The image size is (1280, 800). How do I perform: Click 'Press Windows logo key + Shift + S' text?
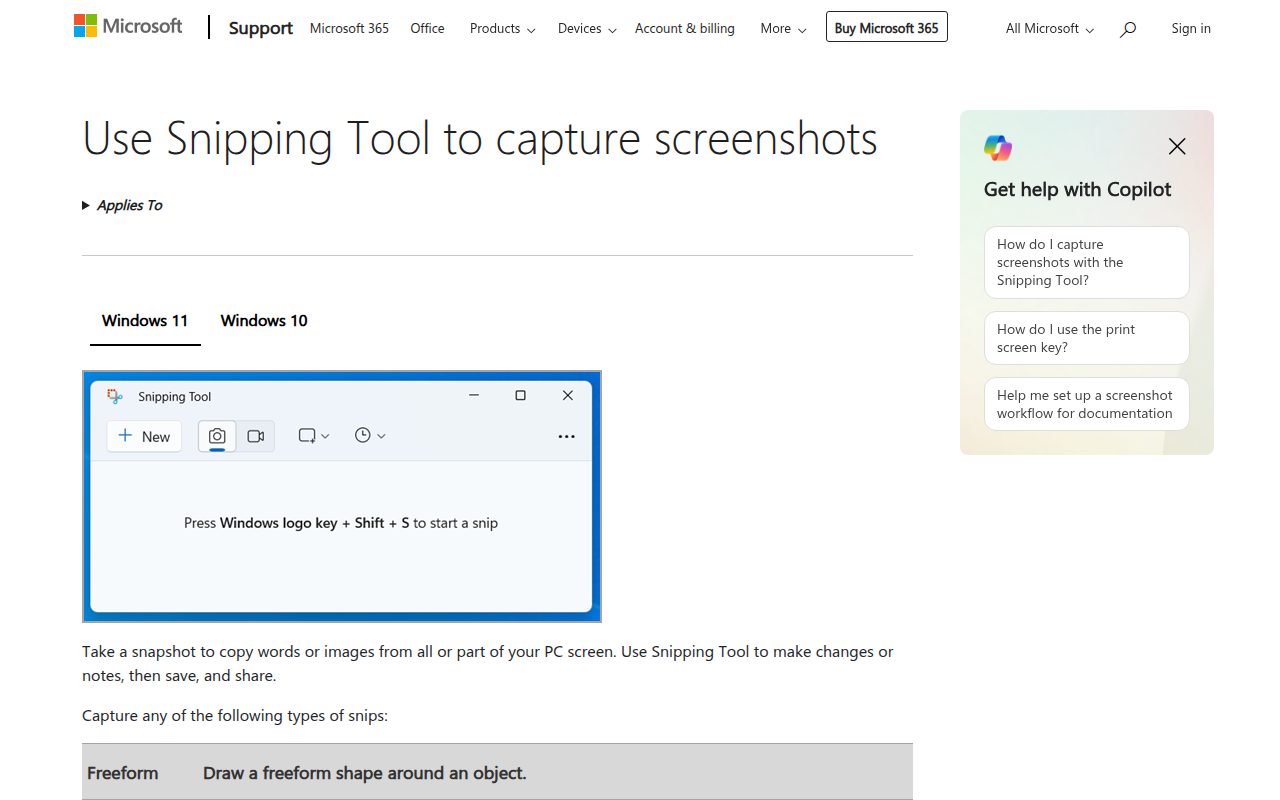341,523
